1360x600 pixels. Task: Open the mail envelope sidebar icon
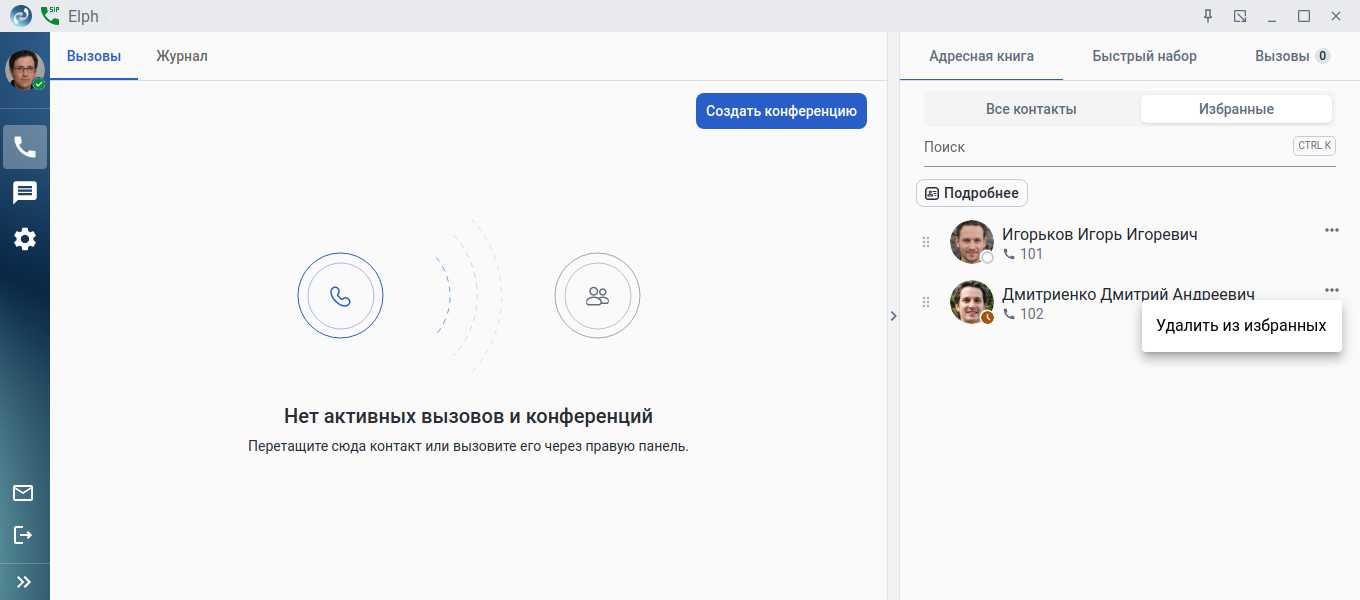(x=23, y=493)
